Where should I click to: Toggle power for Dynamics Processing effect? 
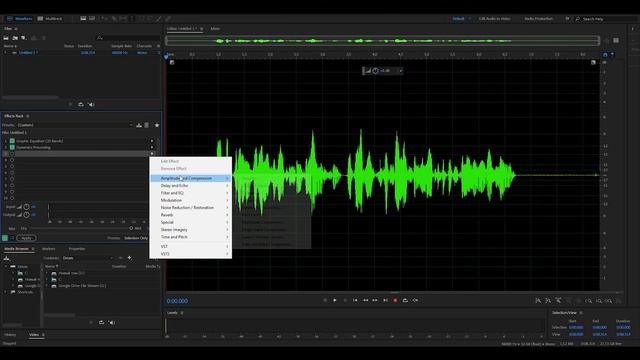(12, 147)
